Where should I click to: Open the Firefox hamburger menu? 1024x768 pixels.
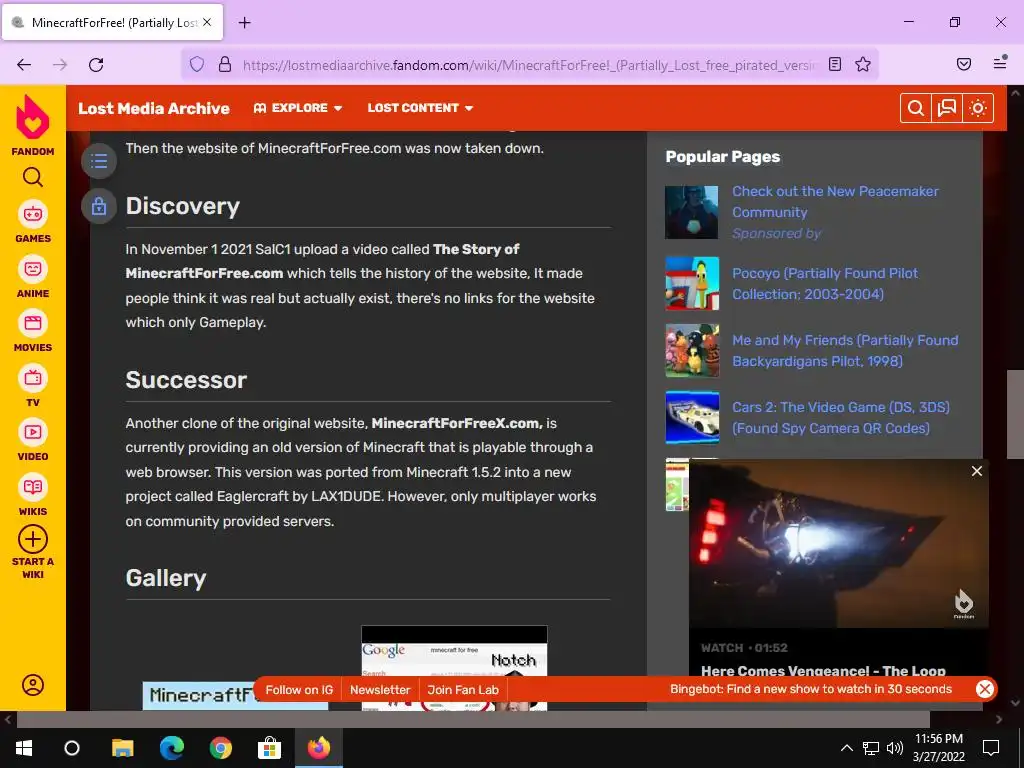1000,63
